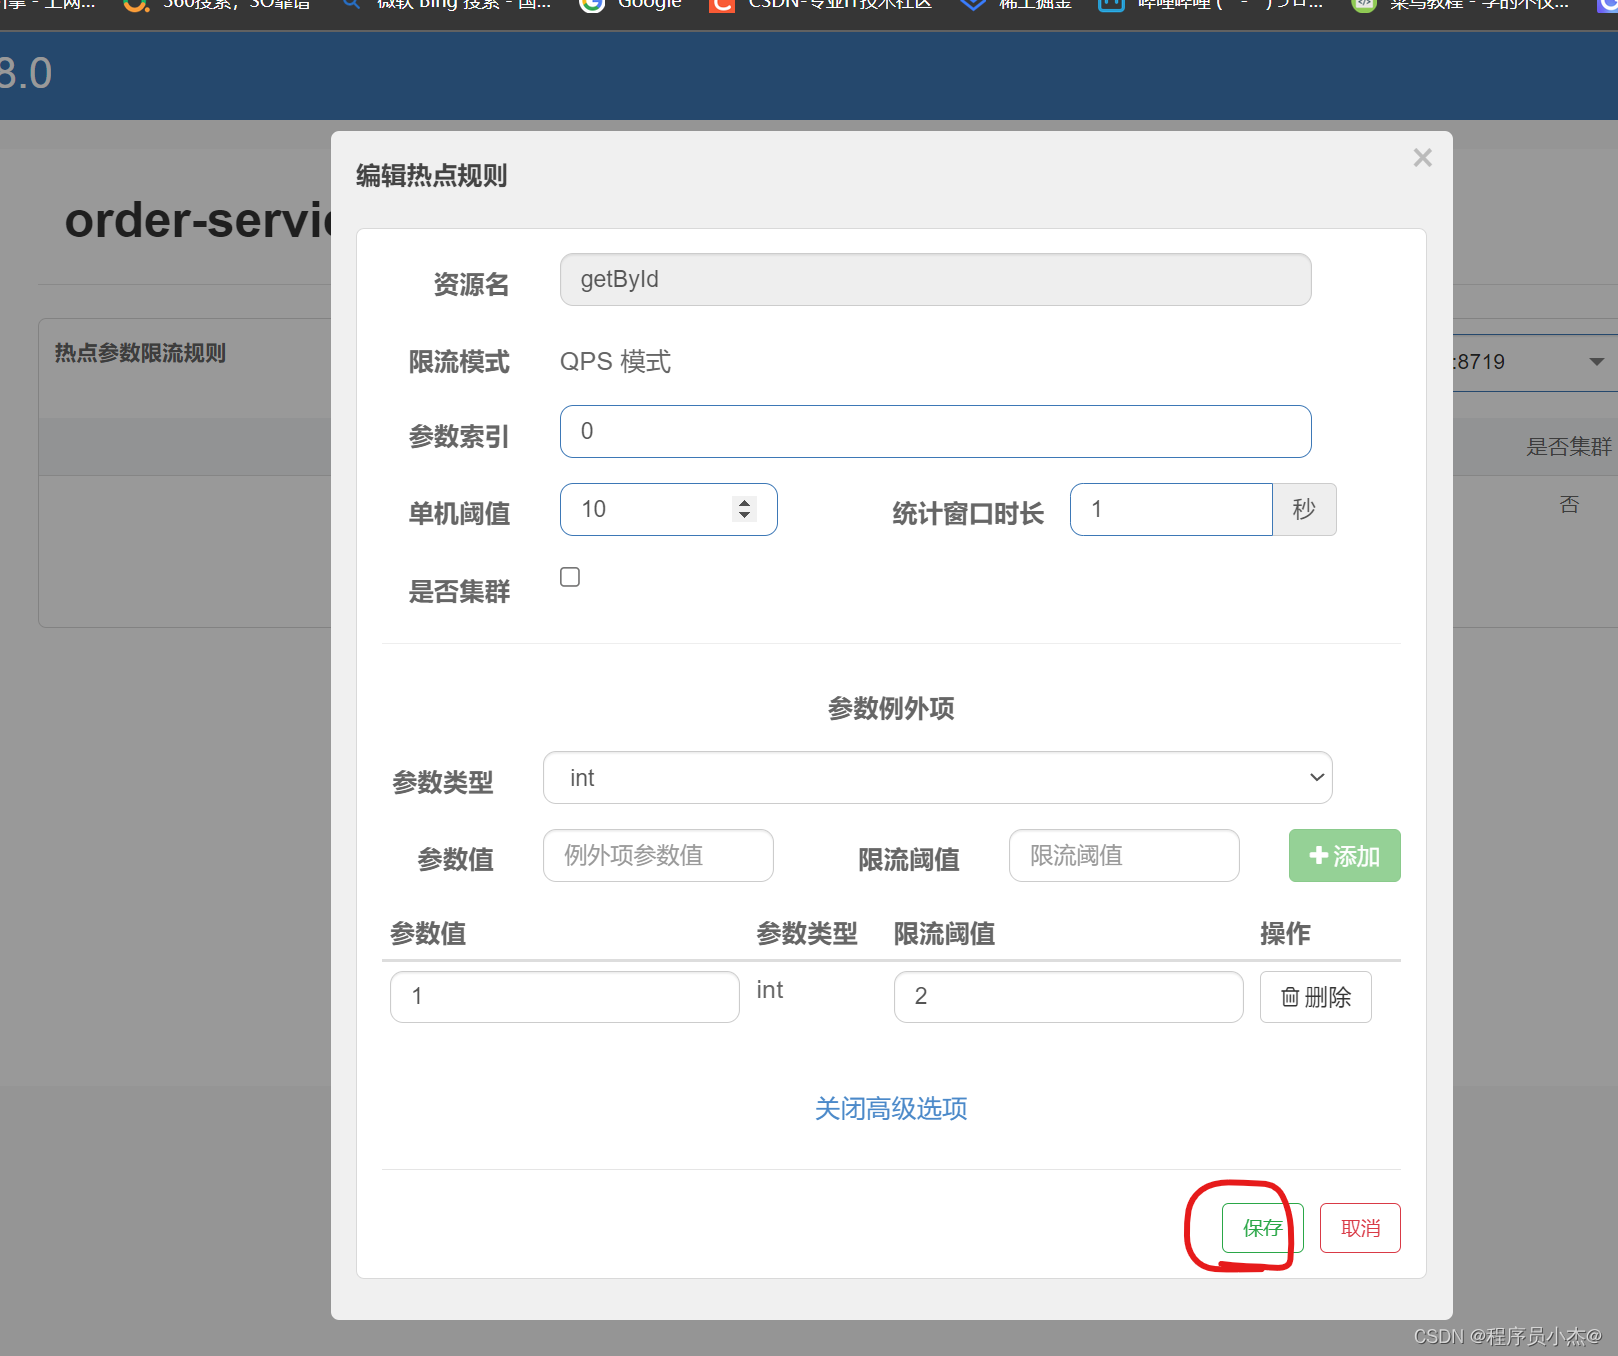Edit the exception row parameter value 1

564,996
